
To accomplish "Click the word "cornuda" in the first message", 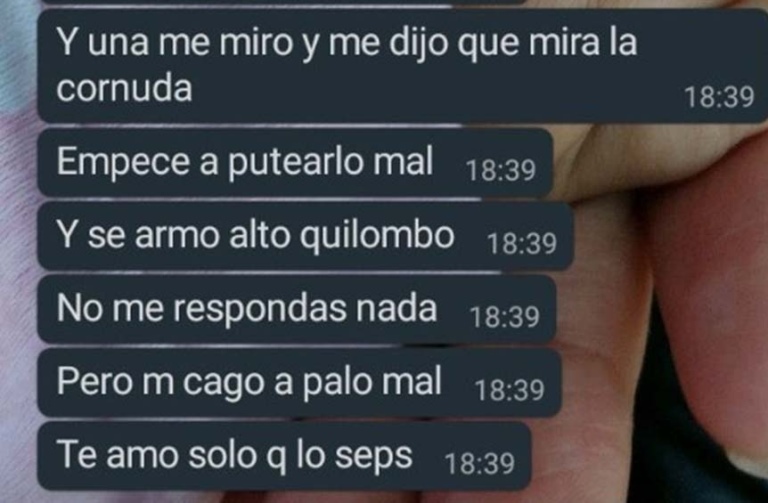I will point(124,89).
